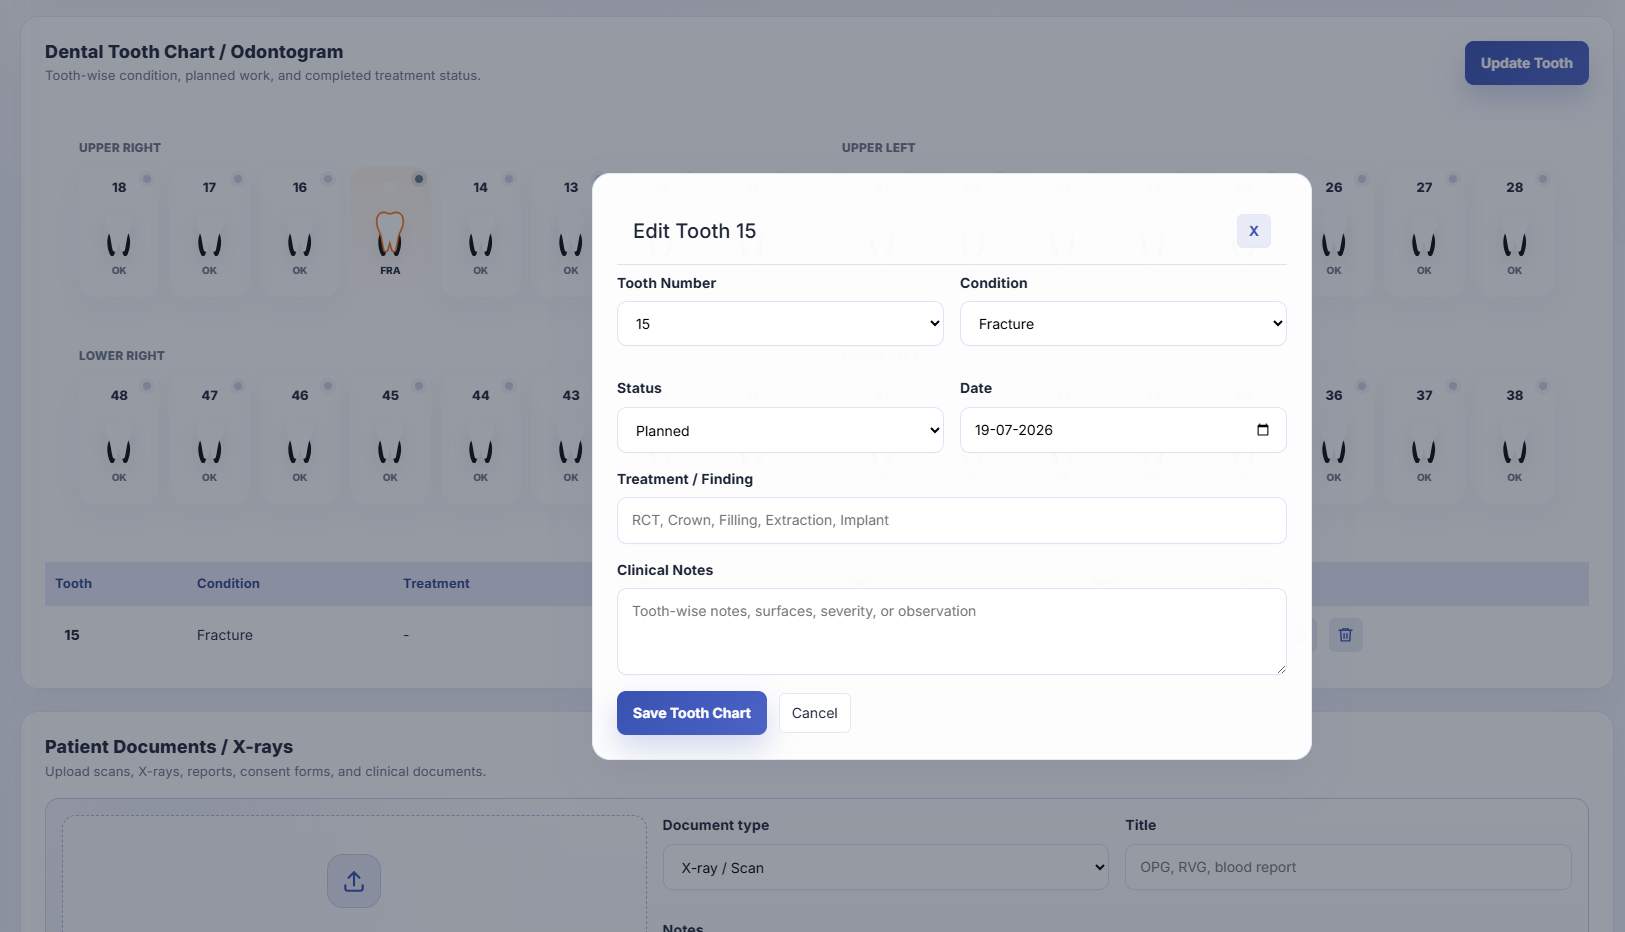
Task: Click the document upload arrow icon
Action: 354,881
